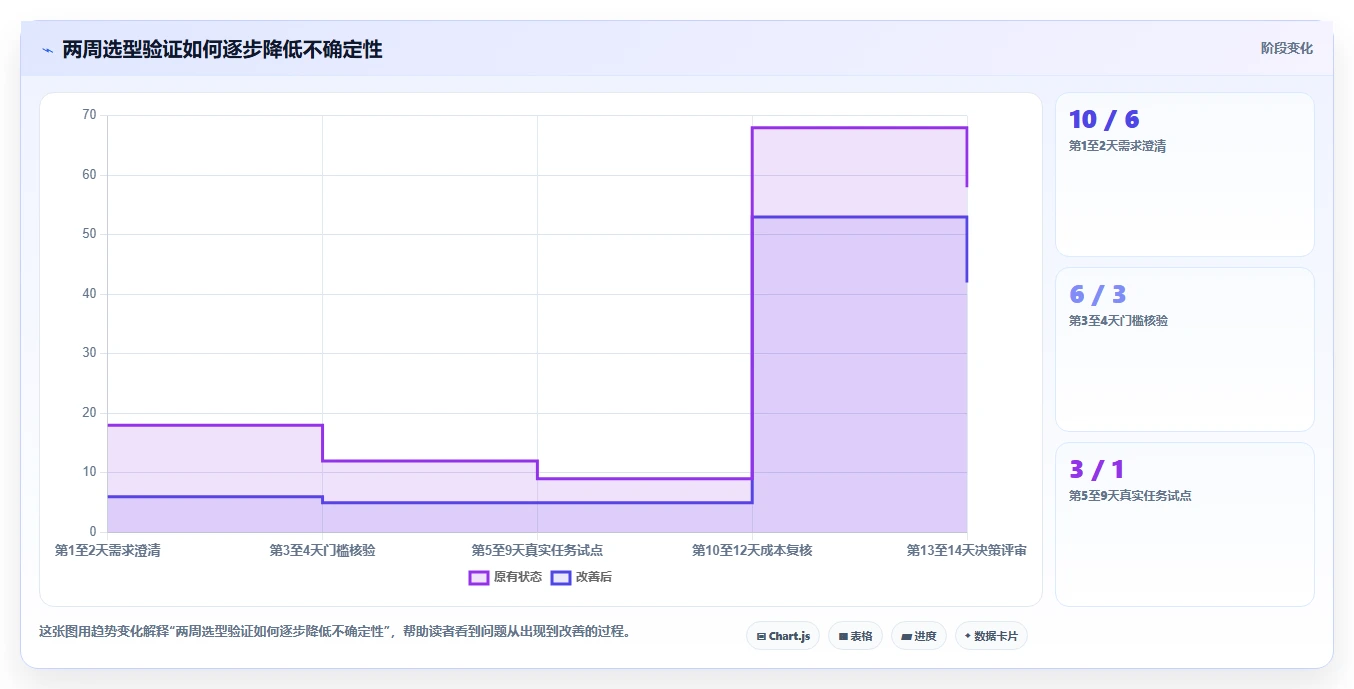Click card caption 第1至2天需求澄清

click(x=1117, y=146)
